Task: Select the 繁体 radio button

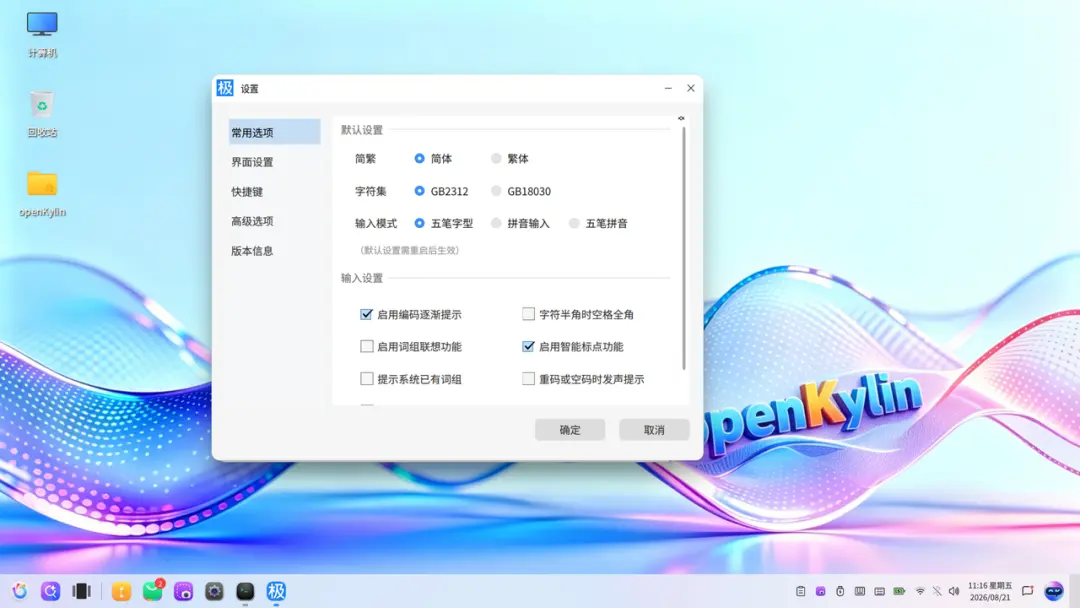Action: click(x=496, y=158)
